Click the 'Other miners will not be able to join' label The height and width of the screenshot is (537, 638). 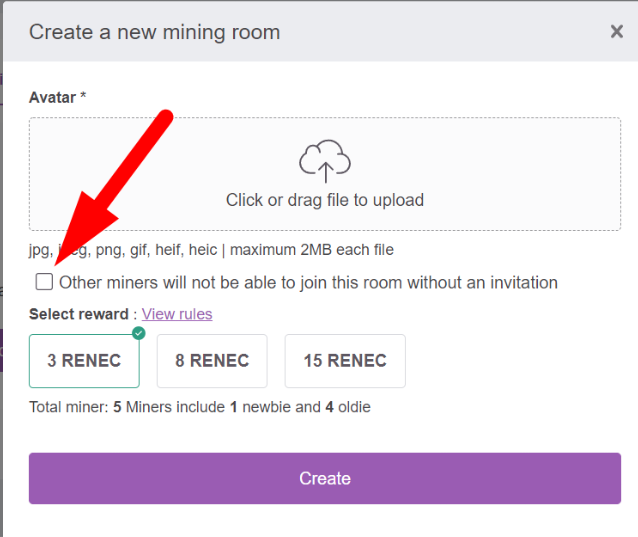coord(308,283)
